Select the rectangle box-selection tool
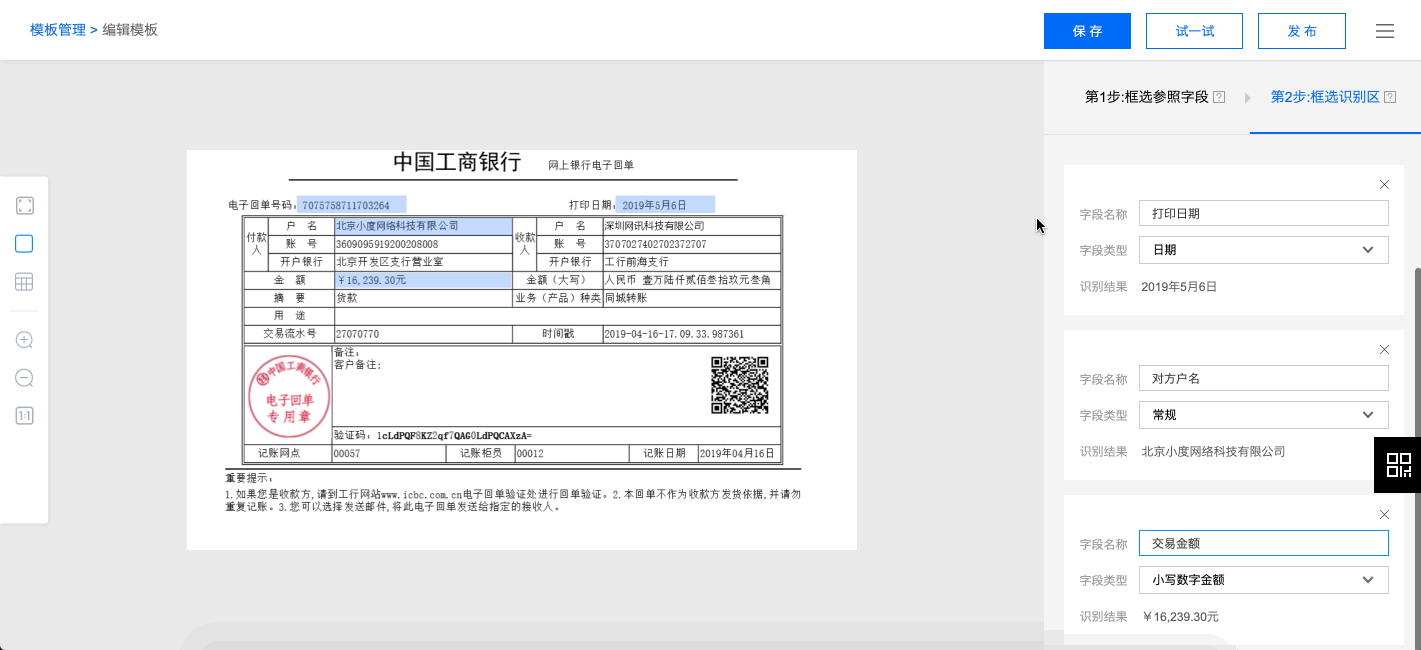 pyautogui.click(x=25, y=244)
